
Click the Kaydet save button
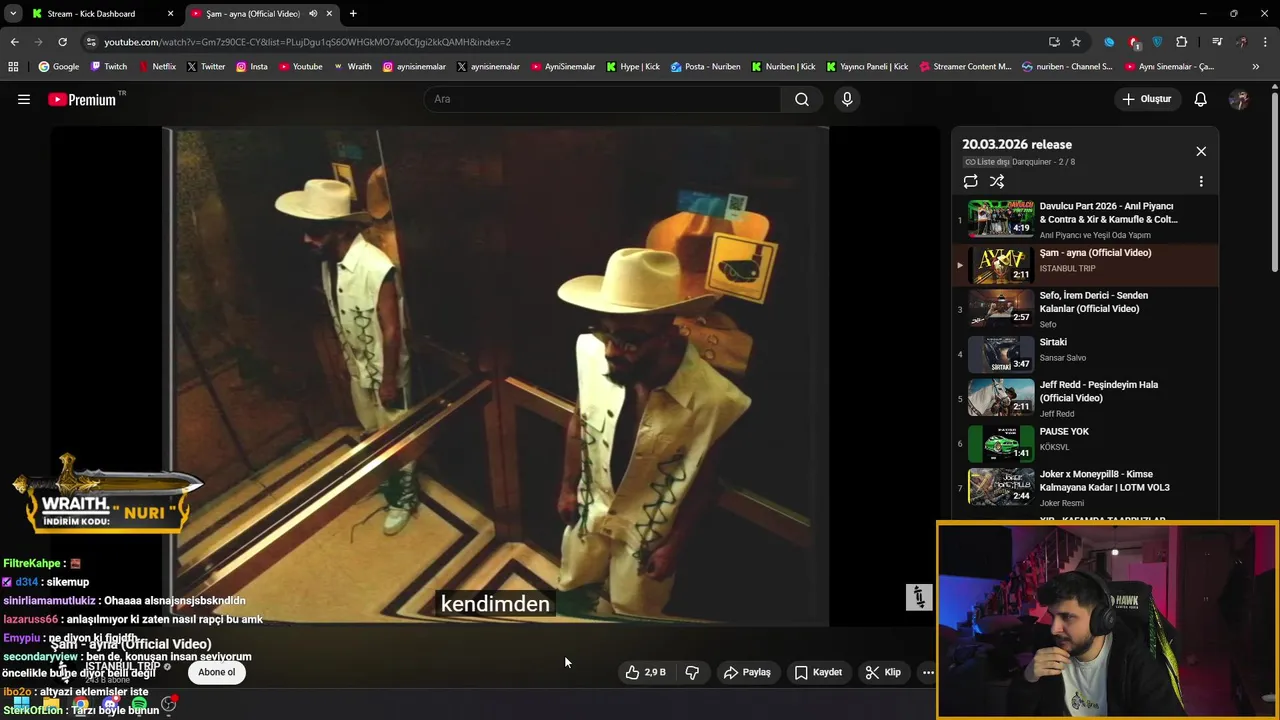pos(818,672)
